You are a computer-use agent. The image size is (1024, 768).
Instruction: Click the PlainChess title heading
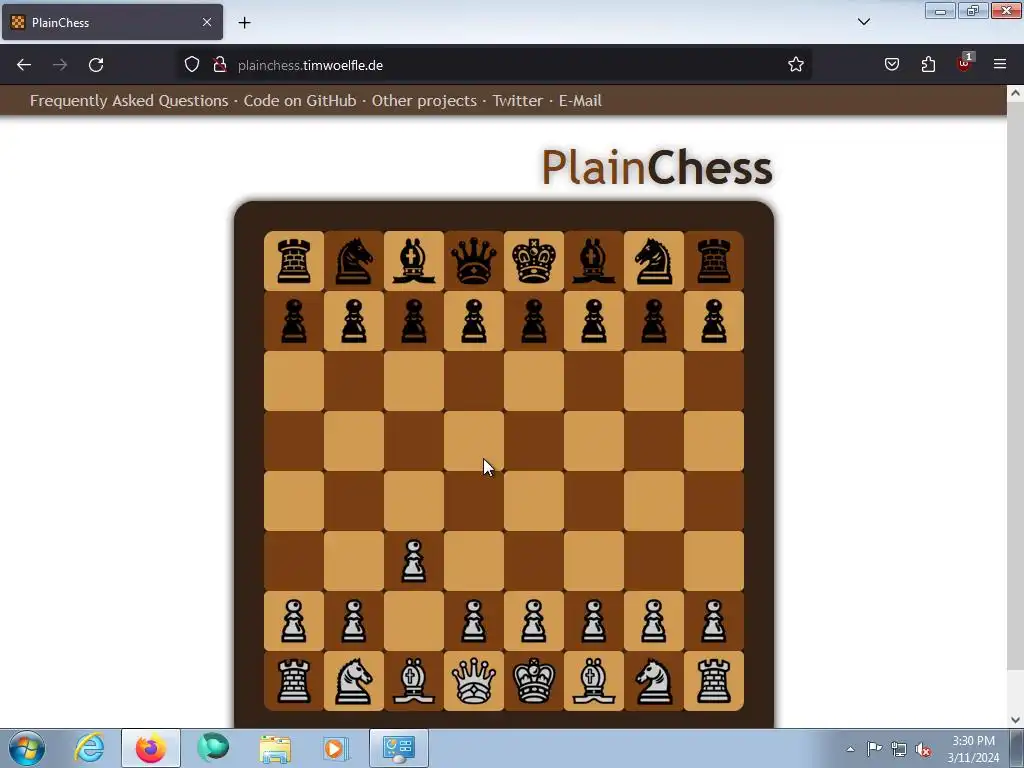point(657,168)
